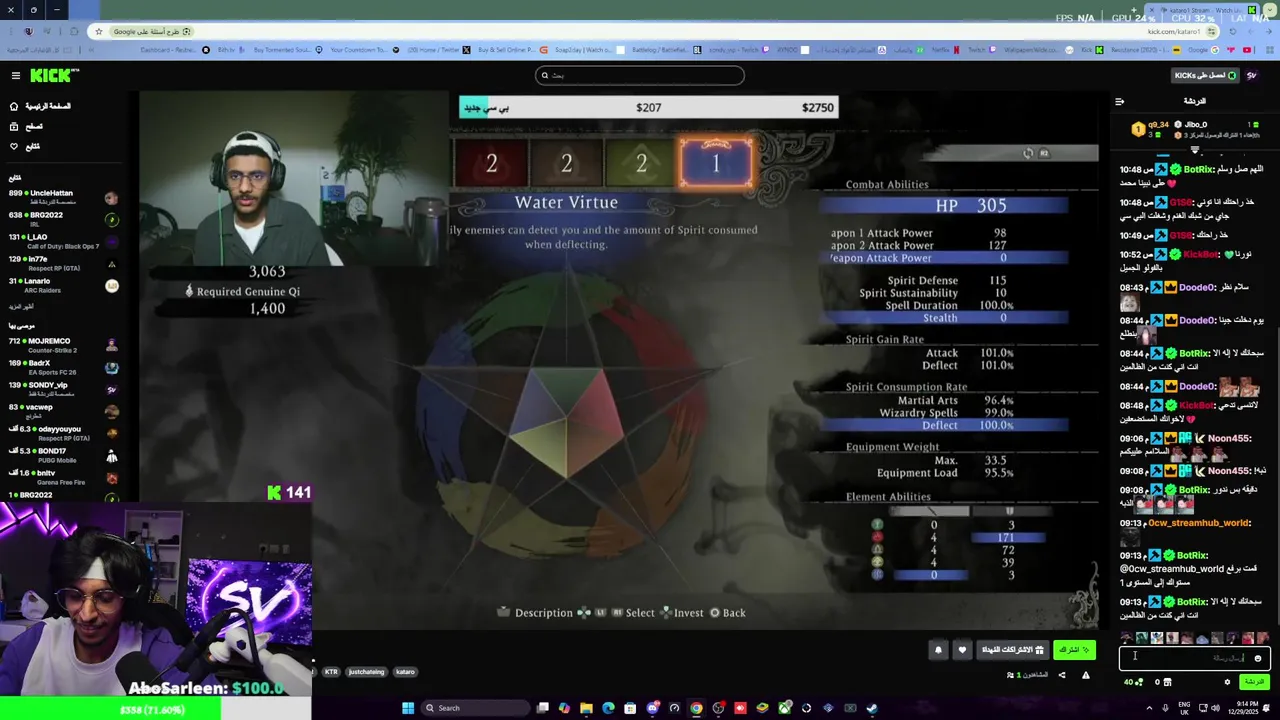The height and width of the screenshot is (720, 1280).
Task: Click the green KICKs balance 40 icon
Action: [x=1133, y=682]
